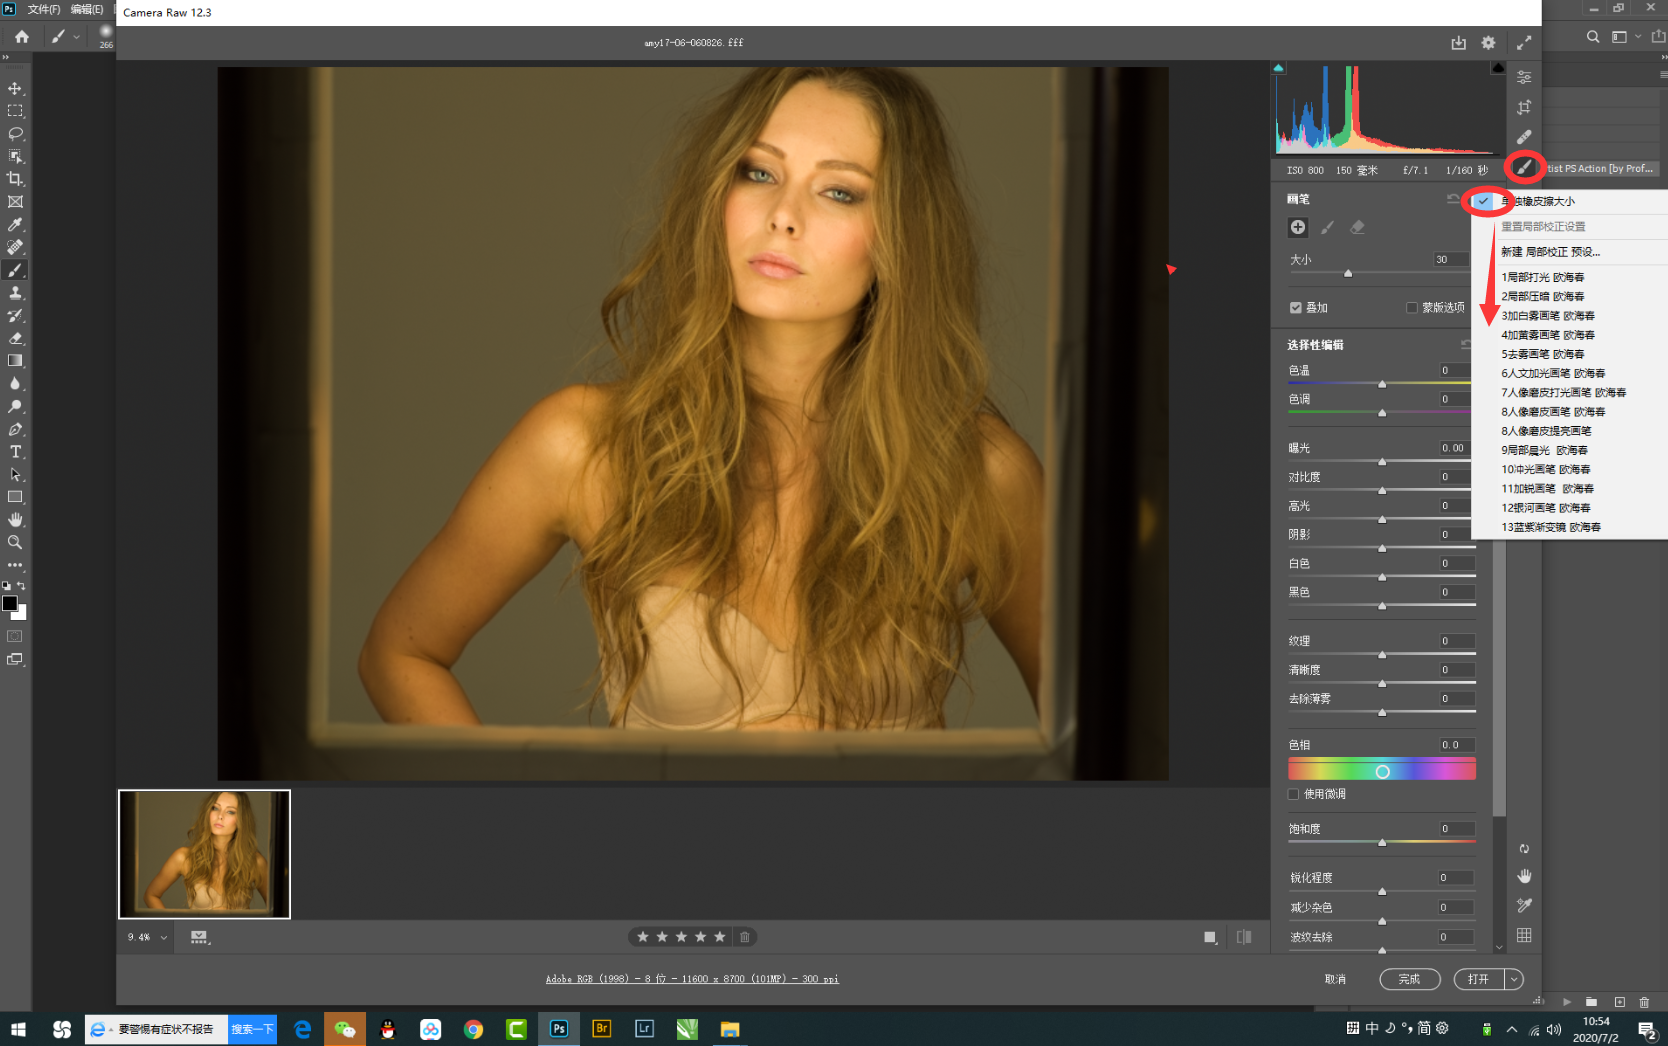Open Camera Raw Edit panel icon
The width and height of the screenshot is (1668, 1046).
(1524, 77)
